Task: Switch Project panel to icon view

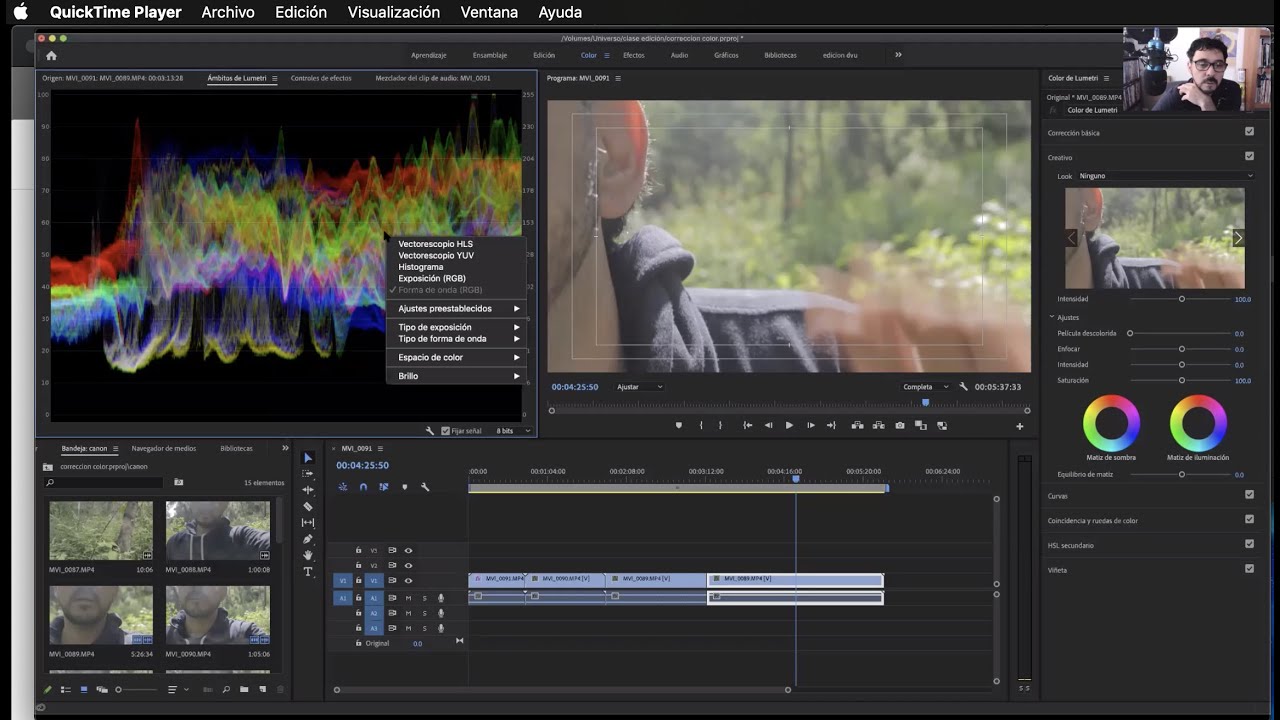Action: [x=83, y=689]
